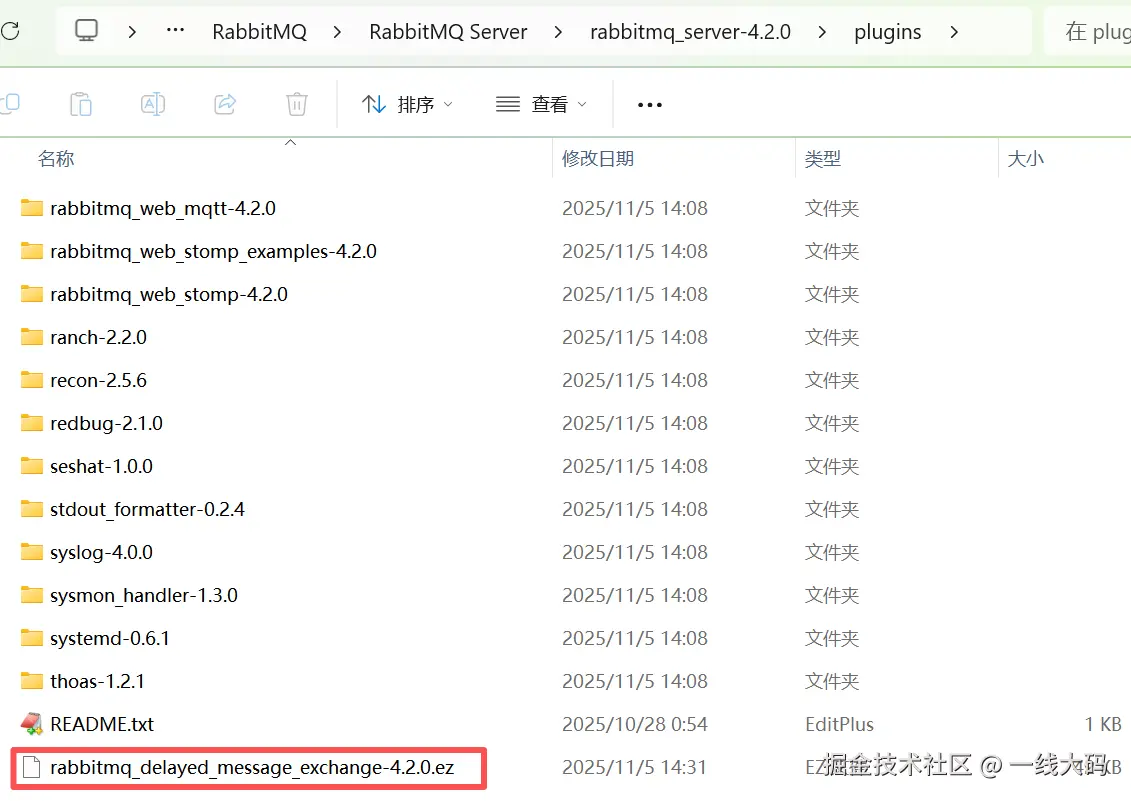Expand chevron after RabbitMQ breadcrumb
Viewport: 1131px width, 801px height.
click(x=337, y=32)
